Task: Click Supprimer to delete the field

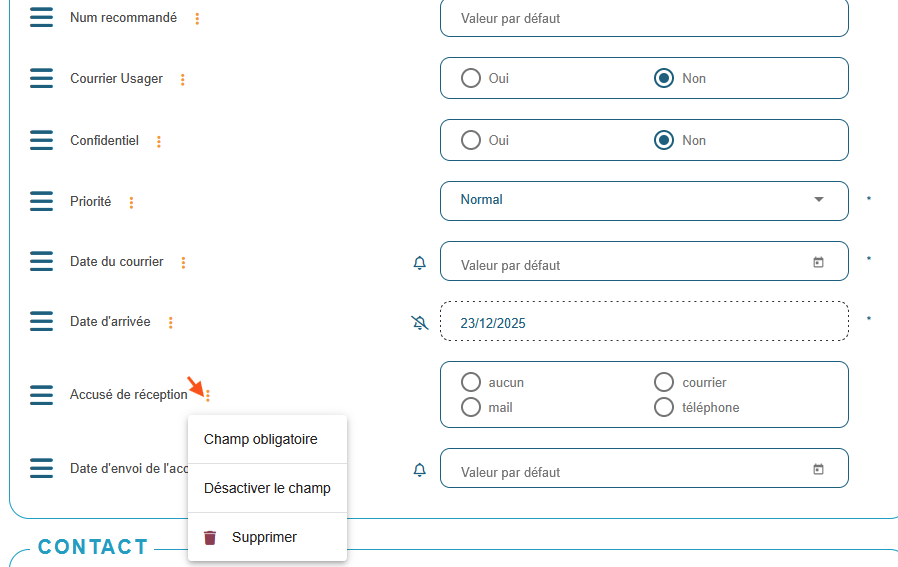Action: pos(264,537)
